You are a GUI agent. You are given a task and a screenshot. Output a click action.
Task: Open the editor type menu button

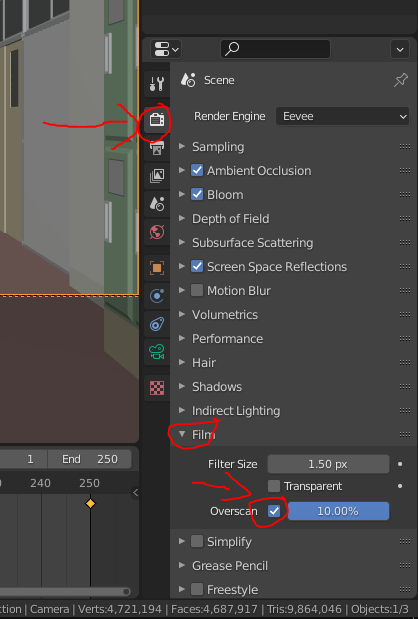[x=165, y=50]
